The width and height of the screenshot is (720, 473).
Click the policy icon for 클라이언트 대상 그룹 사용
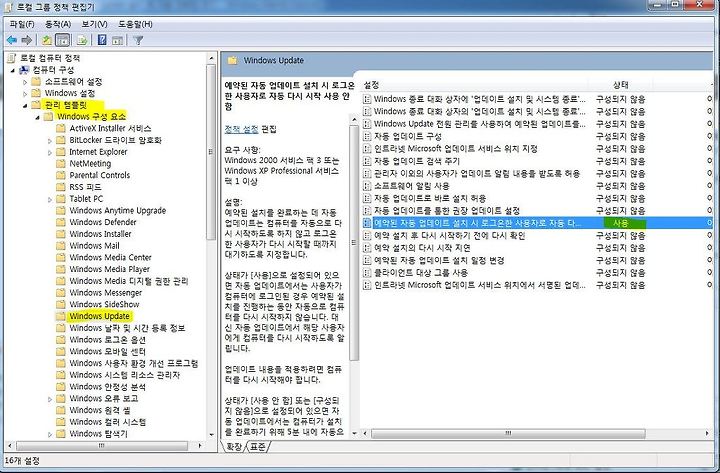tap(366, 273)
